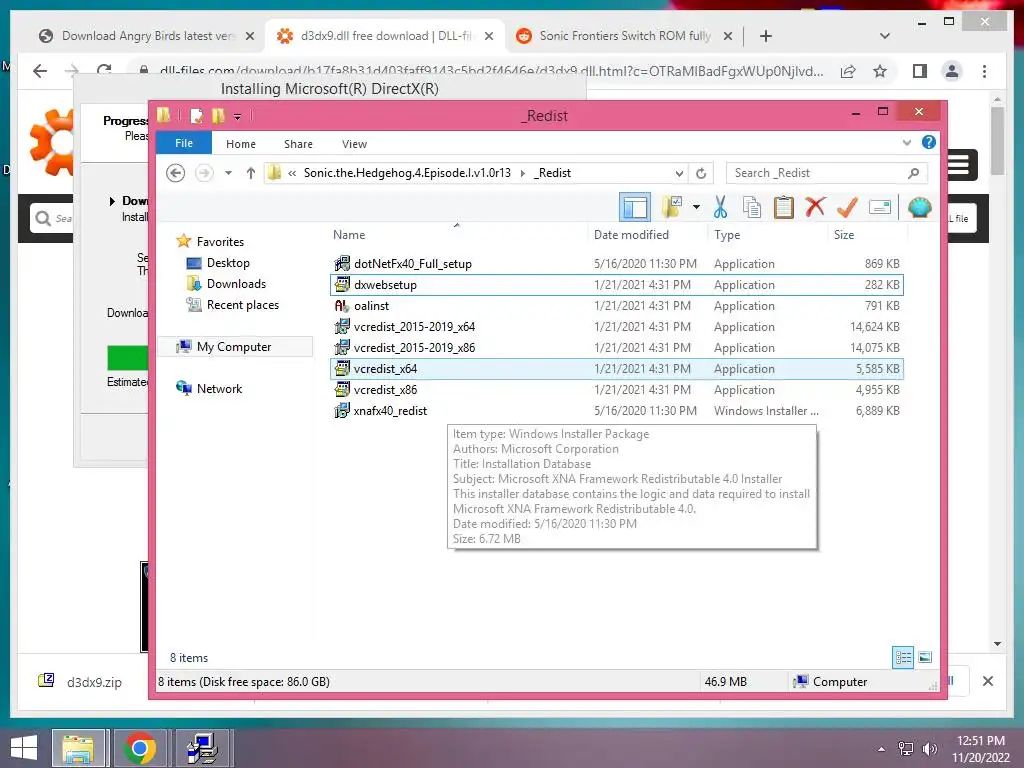This screenshot has width=1024, height=768.
Task: Switch to the Download Angry Birds Chrome tab
Action: click(146, 36)
